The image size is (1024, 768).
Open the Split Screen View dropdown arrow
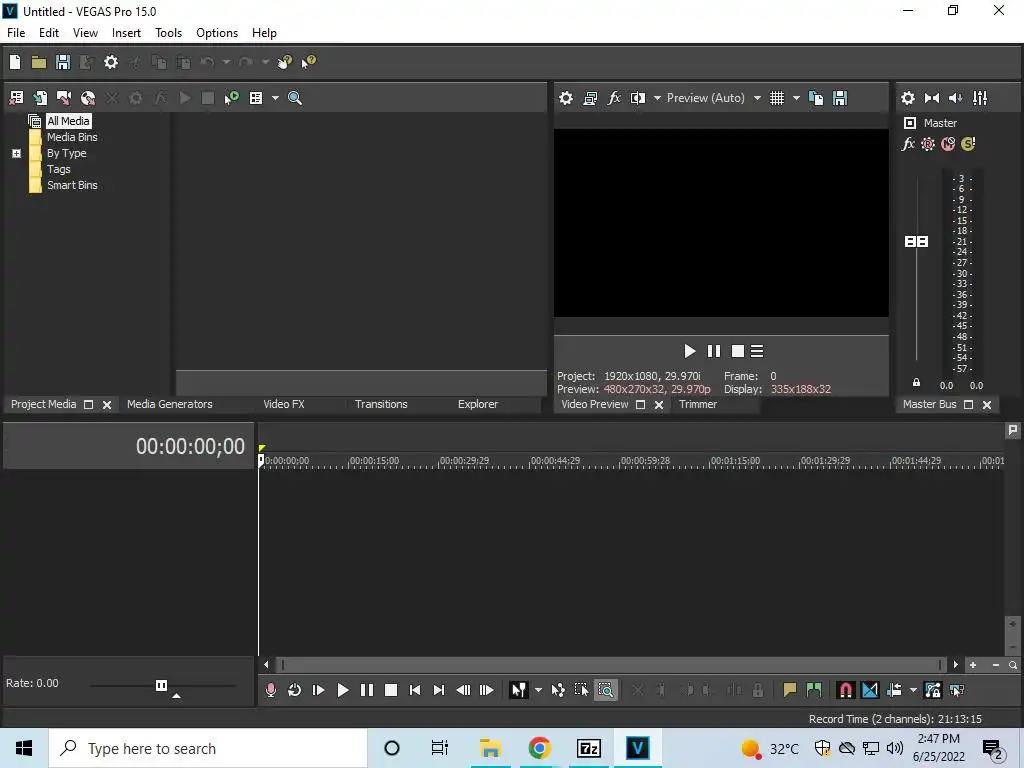657,98
